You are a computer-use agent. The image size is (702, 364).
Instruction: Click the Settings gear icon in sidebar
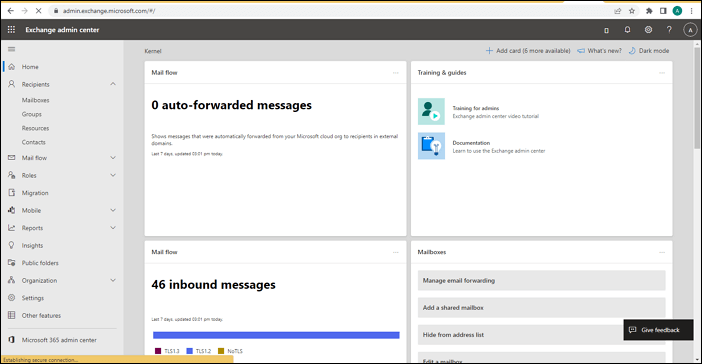coord(12,298)
